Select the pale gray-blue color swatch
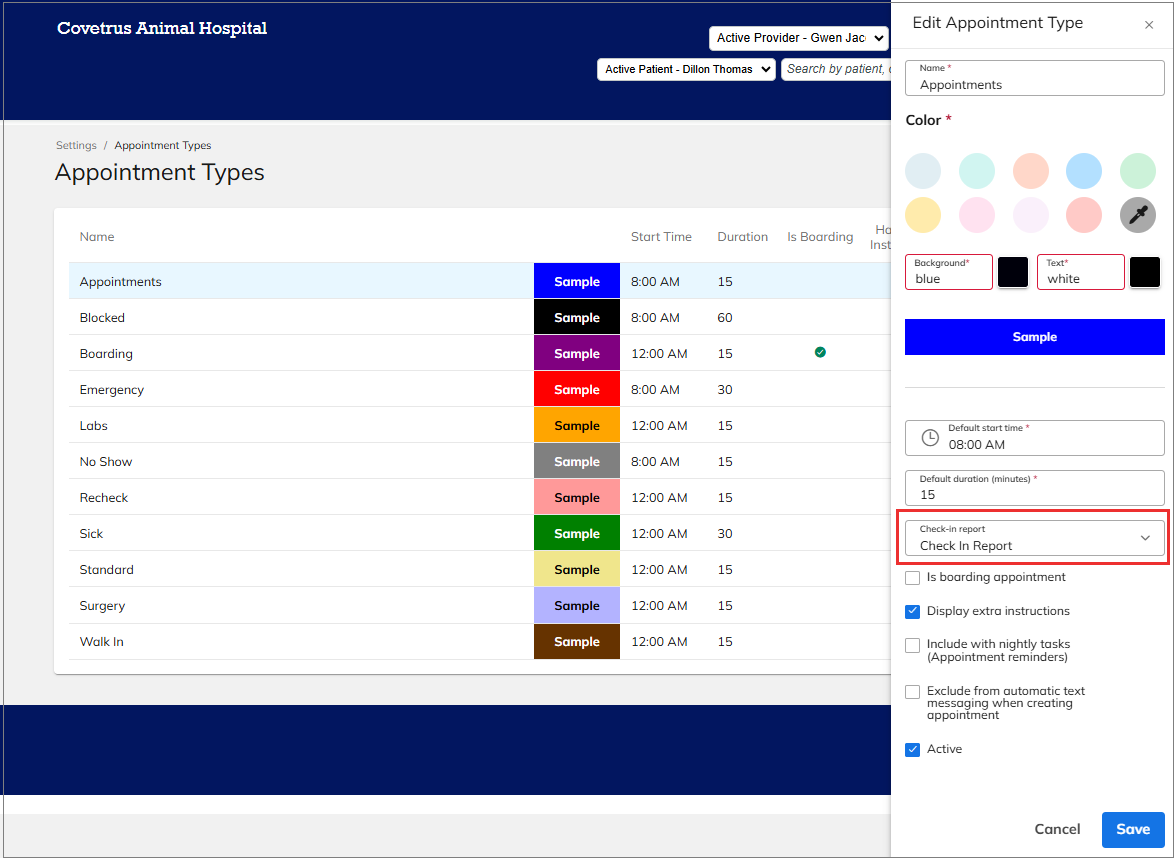This screenshot has width=1174, height=858. click(x=922, y=171)
